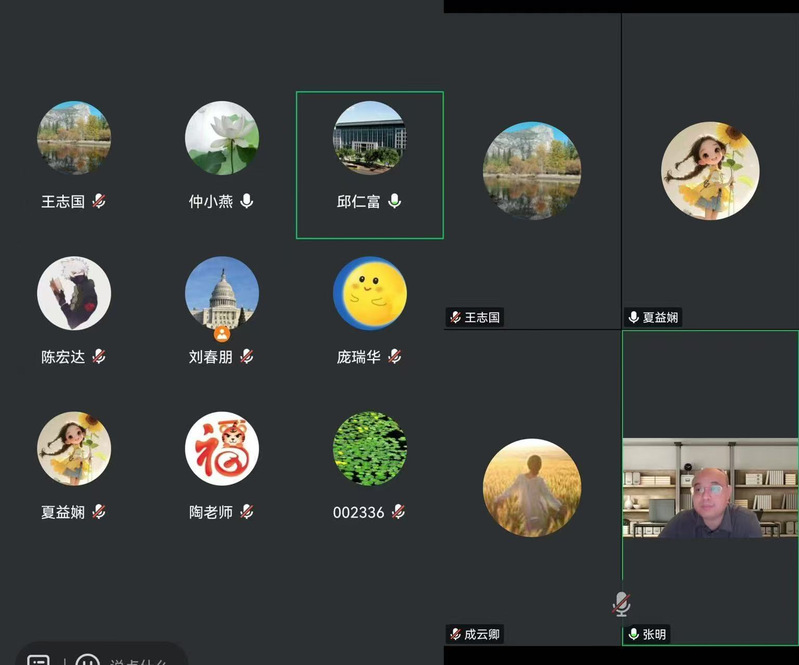The width and height of the screenshot is (799, 665).
Task: Select 张明's live video tile
Action: 710,489
